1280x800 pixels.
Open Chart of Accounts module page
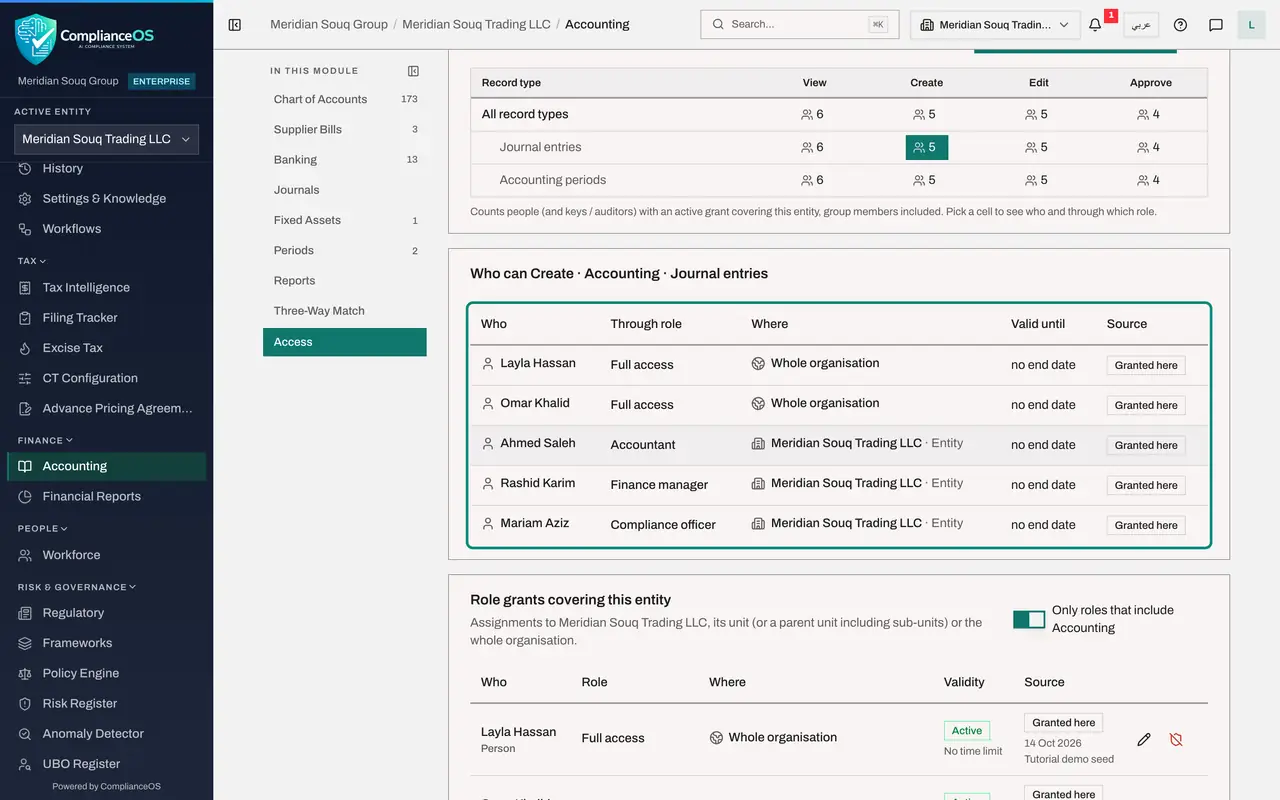tap(345, 99)
